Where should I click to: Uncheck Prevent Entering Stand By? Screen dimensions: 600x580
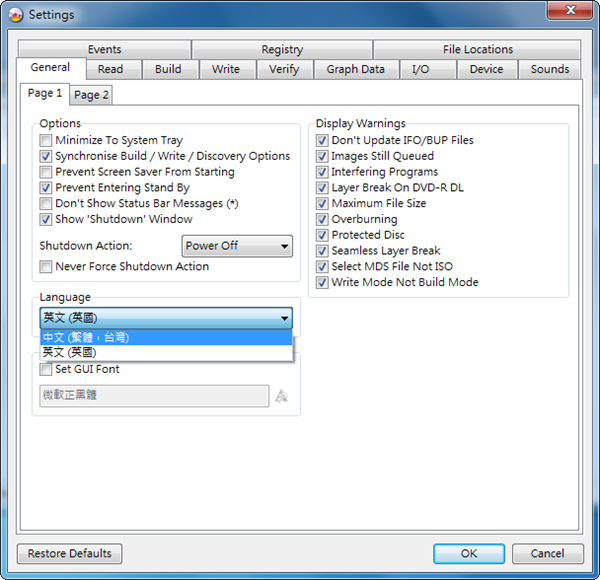pyautogui.click(x=46, y=187)
